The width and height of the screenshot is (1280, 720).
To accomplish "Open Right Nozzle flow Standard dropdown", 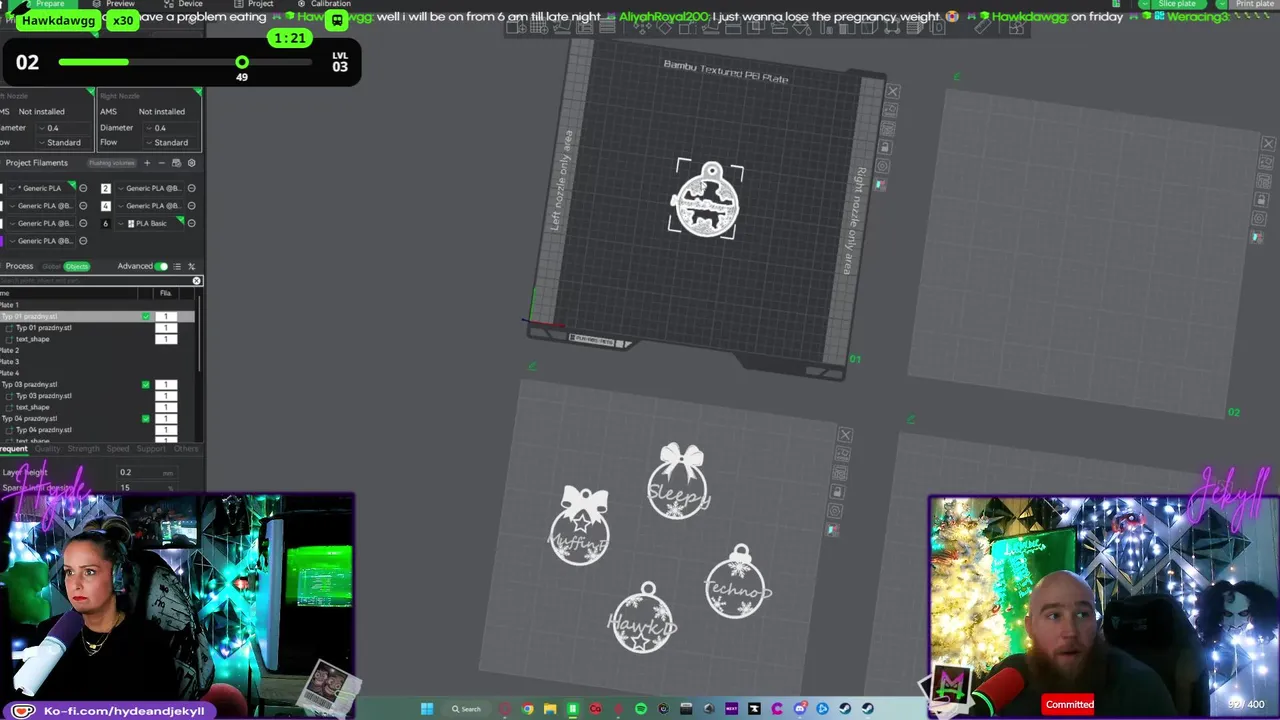I will tap(169, 142).
